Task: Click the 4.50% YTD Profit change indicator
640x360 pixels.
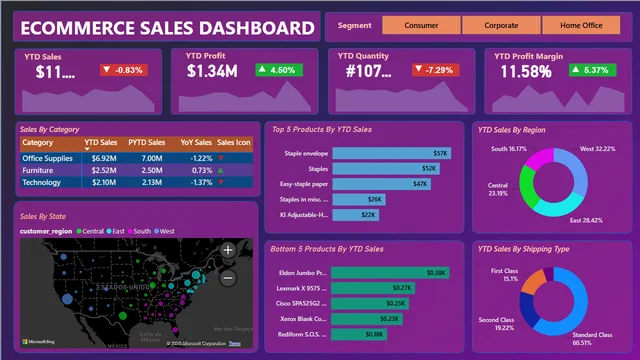Action: tap(279, 70)
